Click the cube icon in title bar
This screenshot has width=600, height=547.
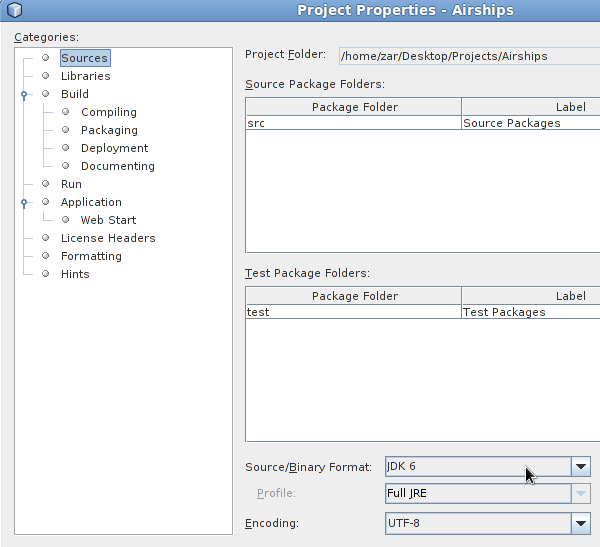tap(15, 10)
